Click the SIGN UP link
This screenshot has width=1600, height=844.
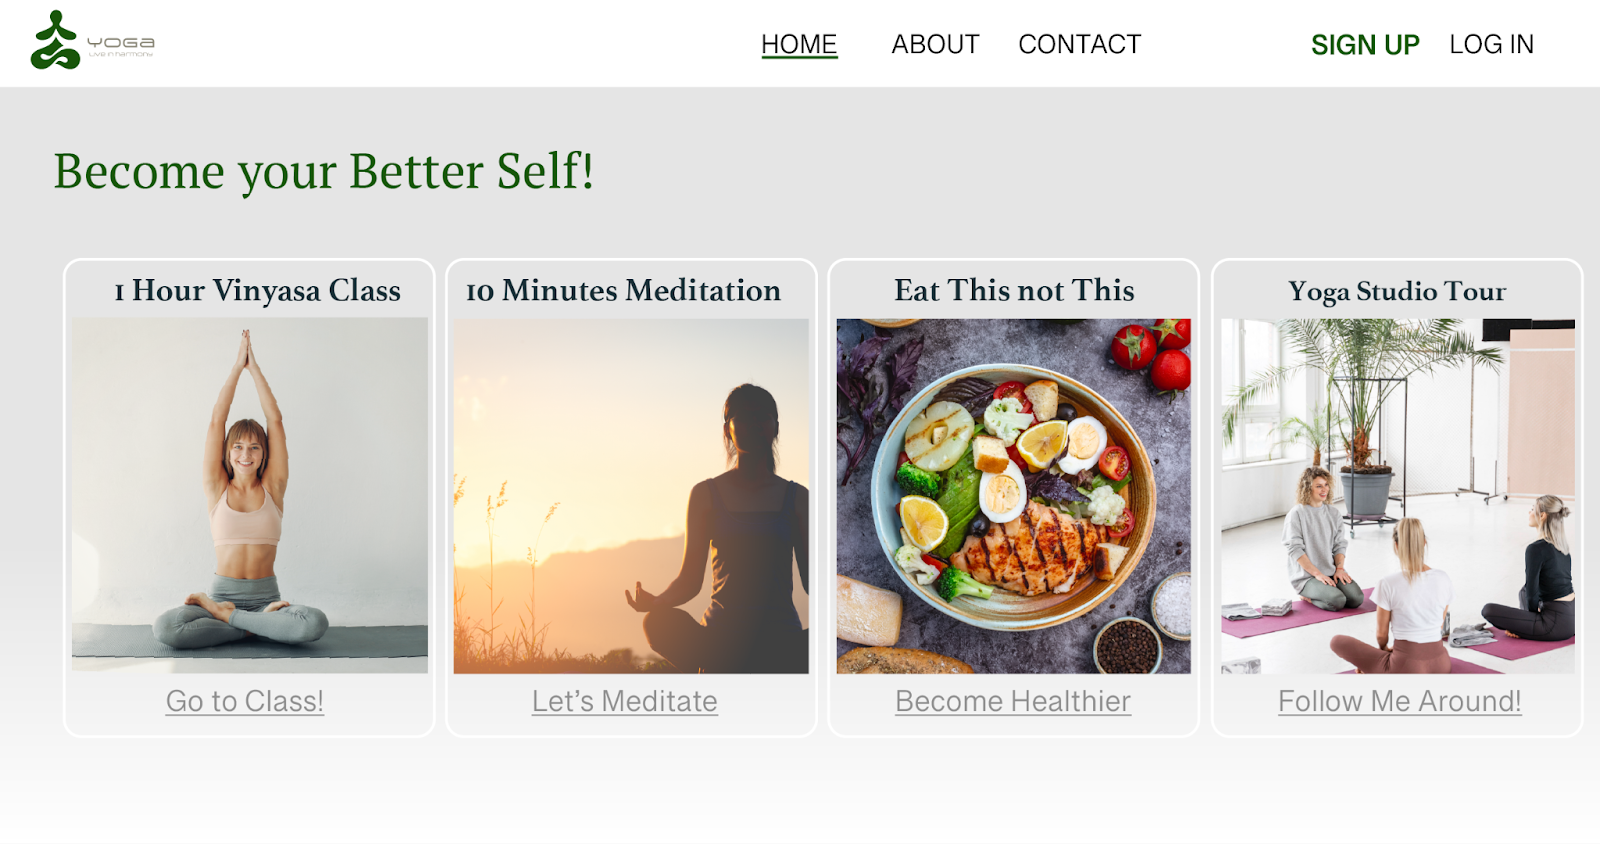[x=1365, y=45]
